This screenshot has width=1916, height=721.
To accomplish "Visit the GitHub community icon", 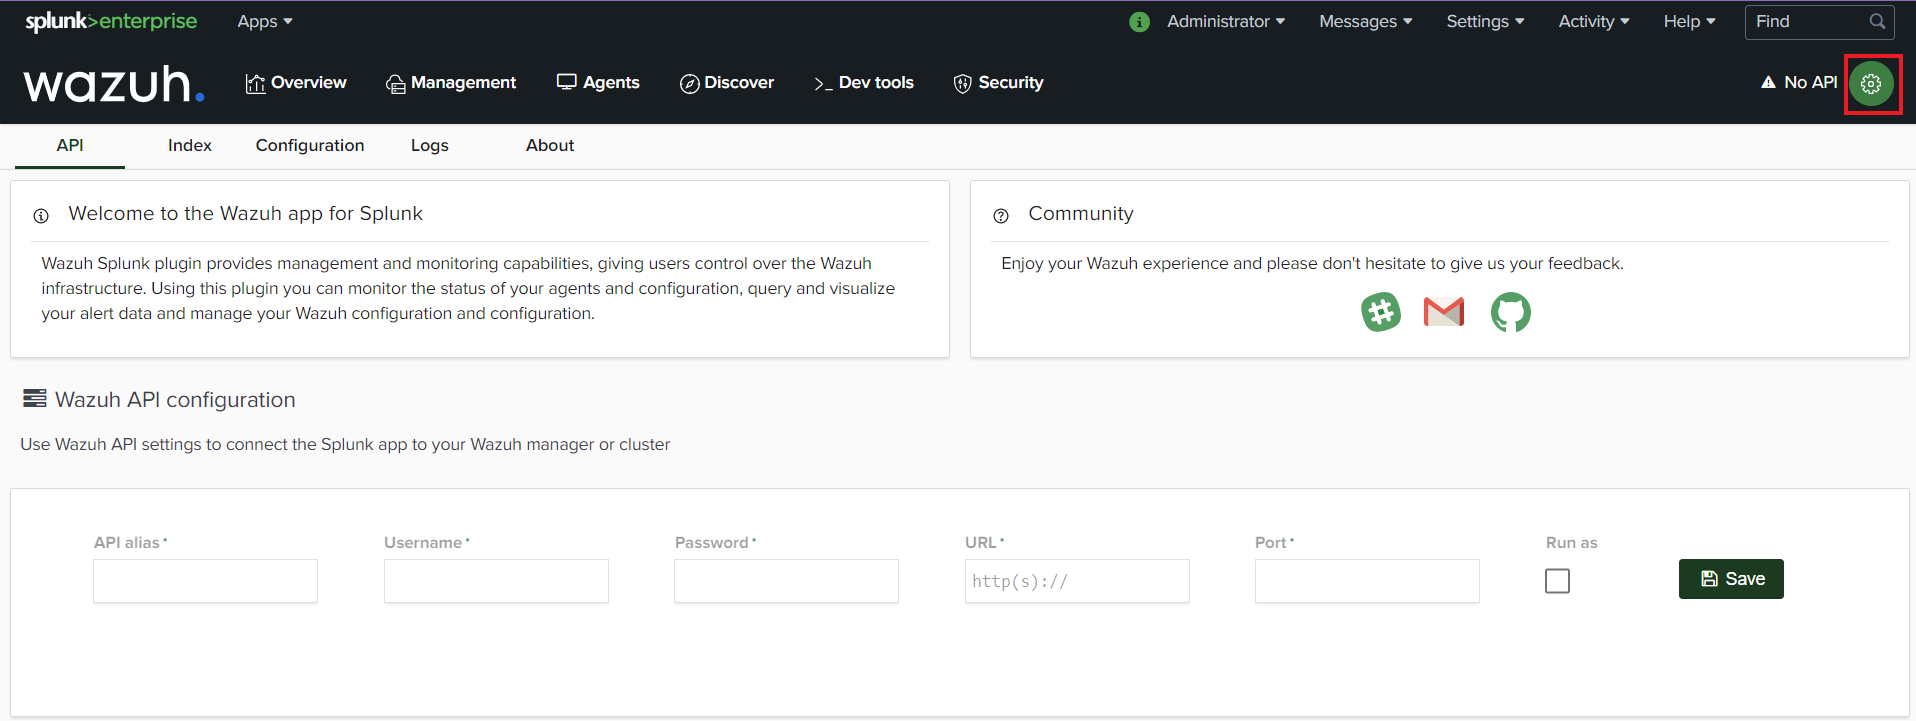I will pyautogui.click(x=1510, y=312).
